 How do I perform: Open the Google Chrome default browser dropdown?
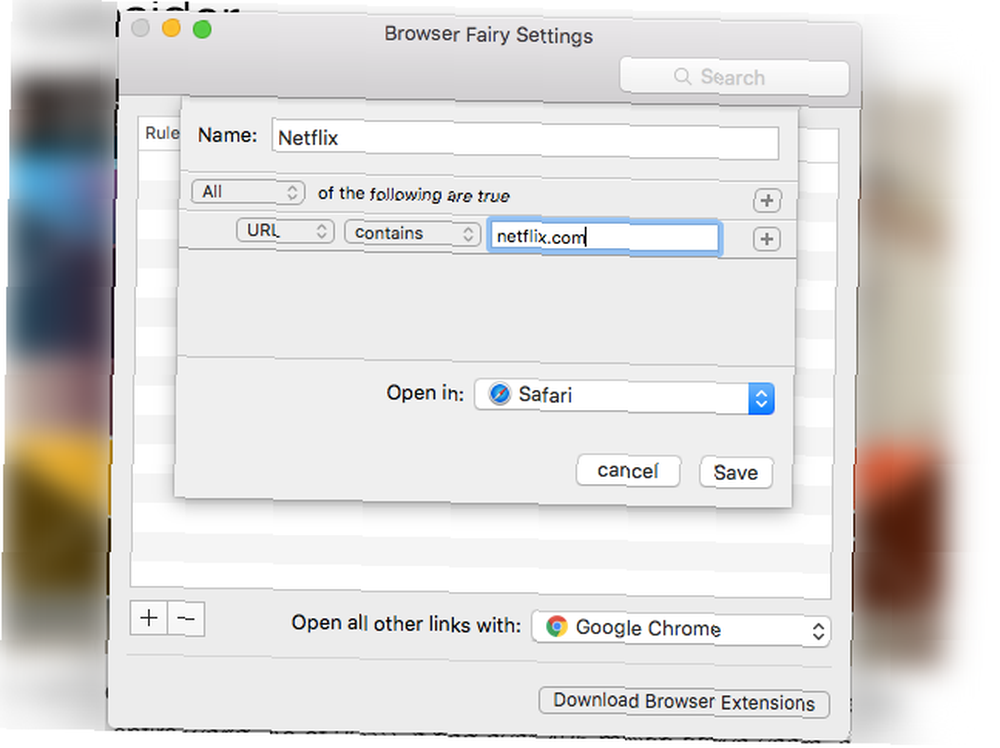[x=680, y=629]
